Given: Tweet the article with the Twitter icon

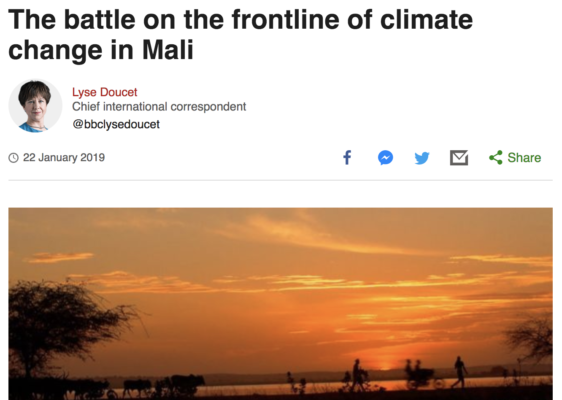Looking at the screenshot, I should tap(422, 158).
